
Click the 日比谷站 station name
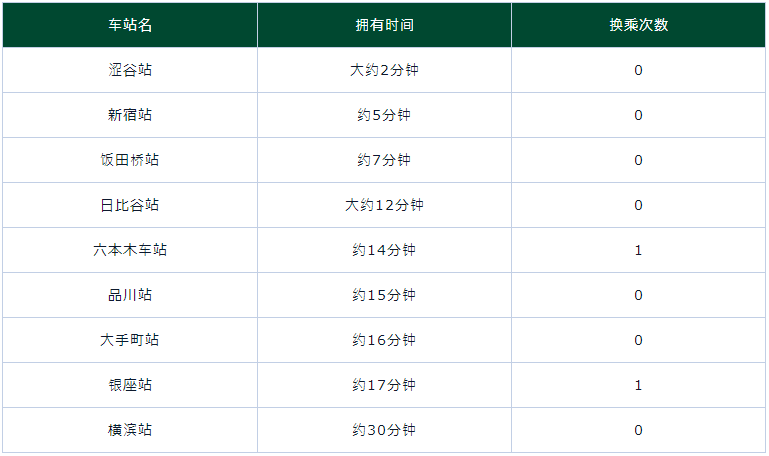(x=130, y=205)
